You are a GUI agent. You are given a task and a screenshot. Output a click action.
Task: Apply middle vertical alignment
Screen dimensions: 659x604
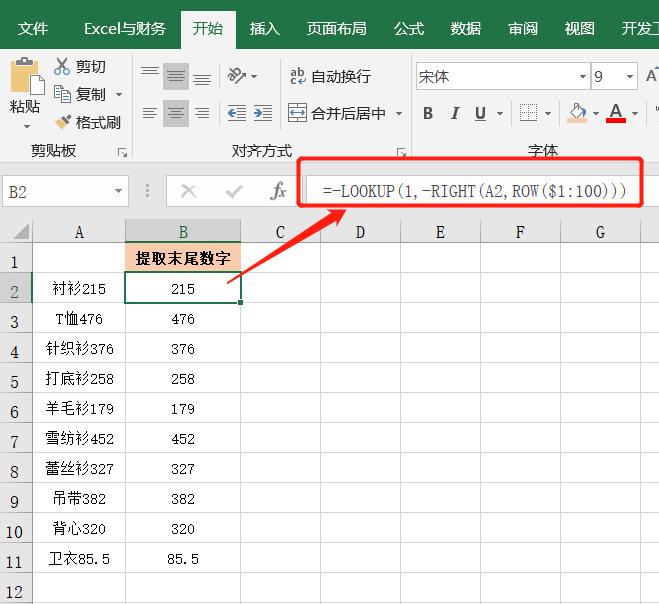(x=176, y=76)
